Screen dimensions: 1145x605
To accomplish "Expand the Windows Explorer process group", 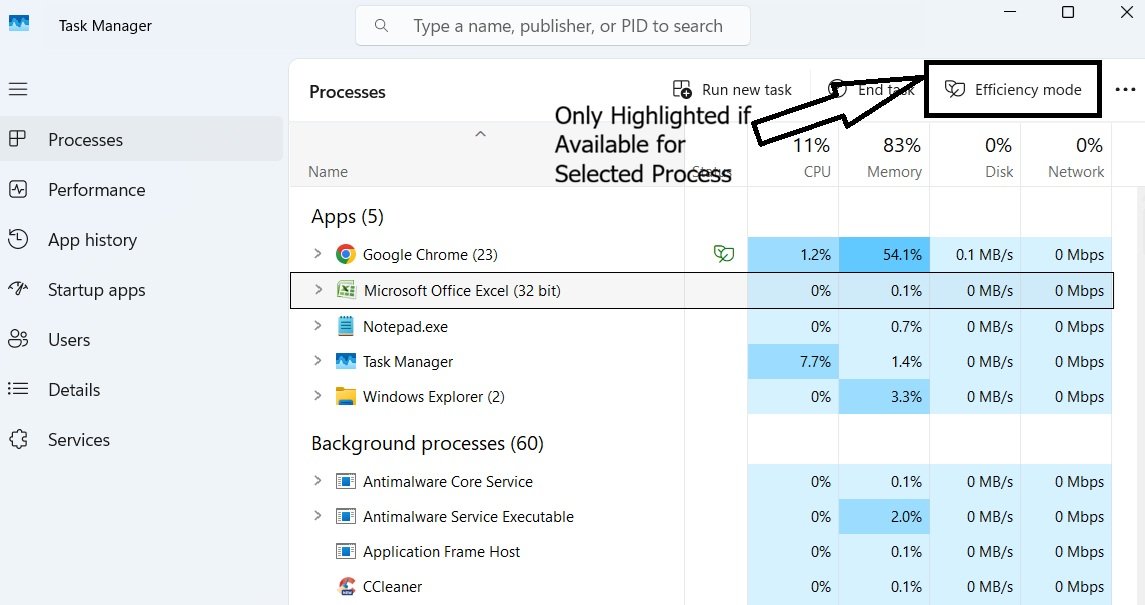I will coord(318,396).
